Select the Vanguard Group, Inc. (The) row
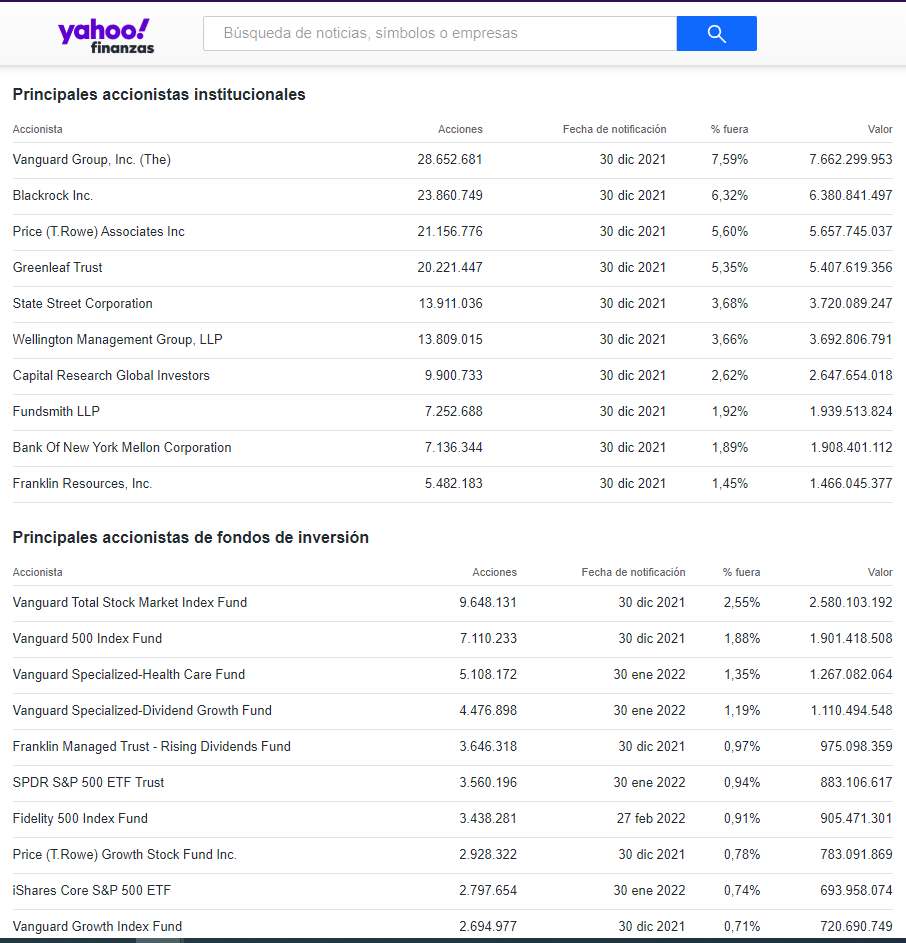The width and height of the screenshot is (906, 943). click(92, 160)
